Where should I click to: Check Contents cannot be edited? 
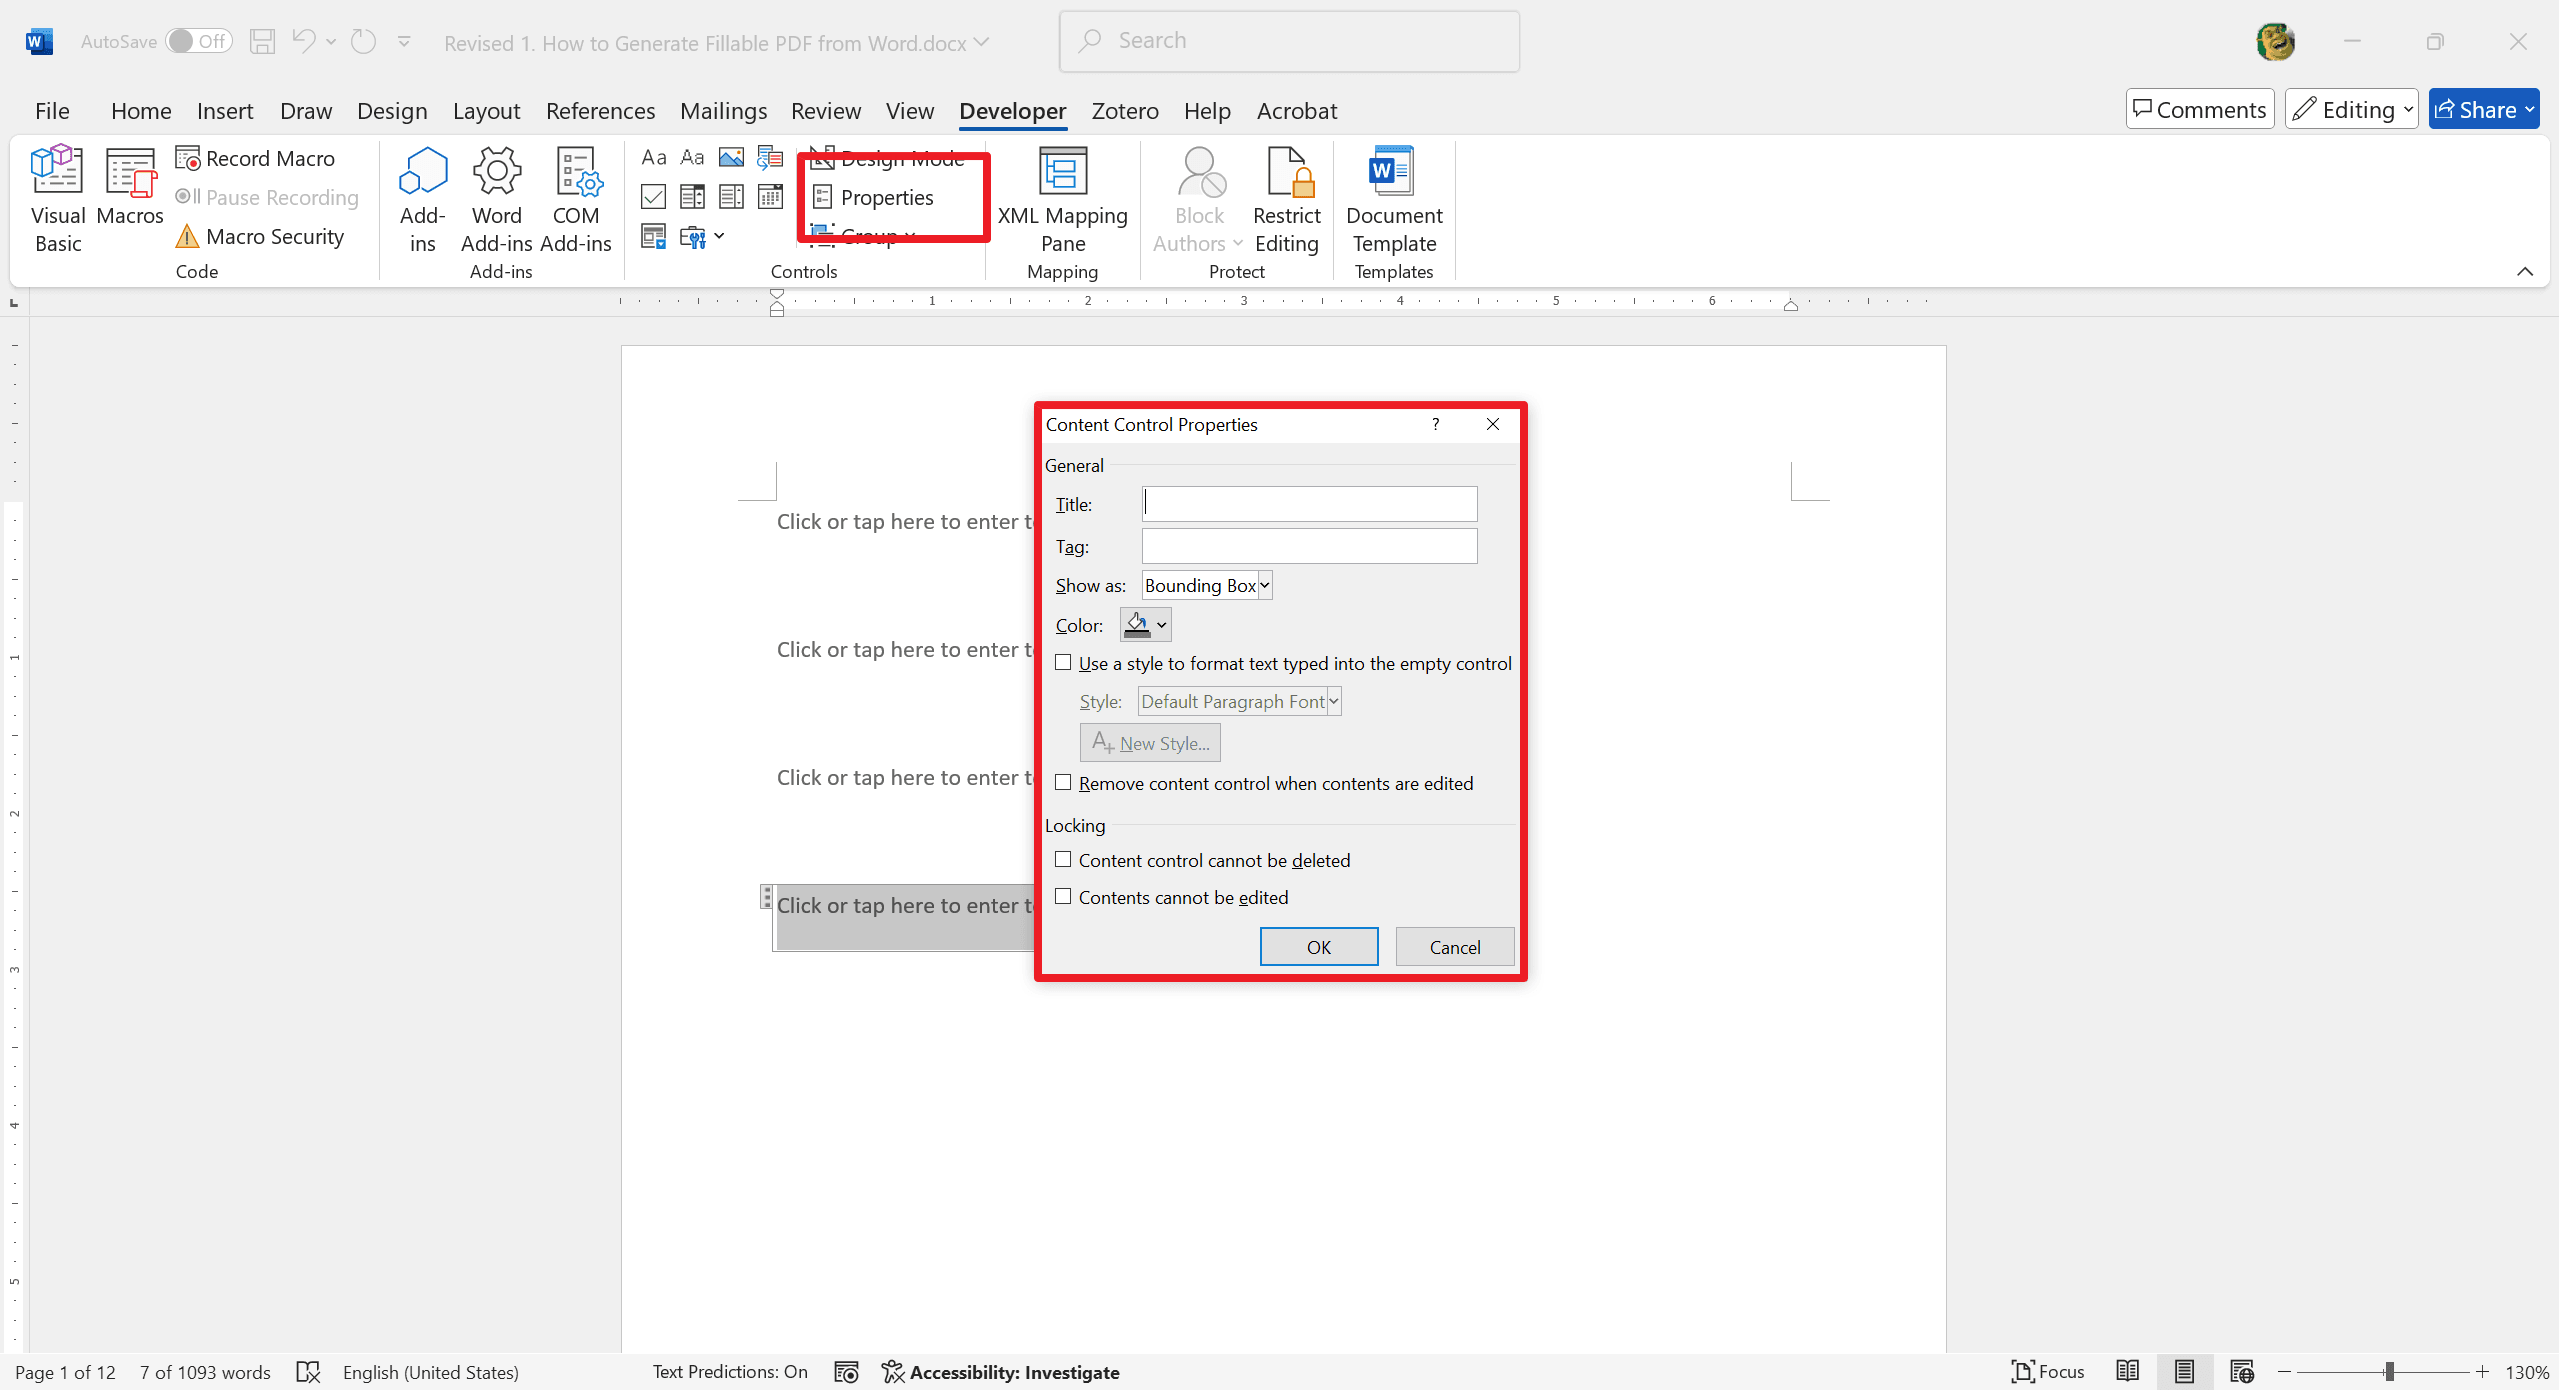[x=1063, y=897]
